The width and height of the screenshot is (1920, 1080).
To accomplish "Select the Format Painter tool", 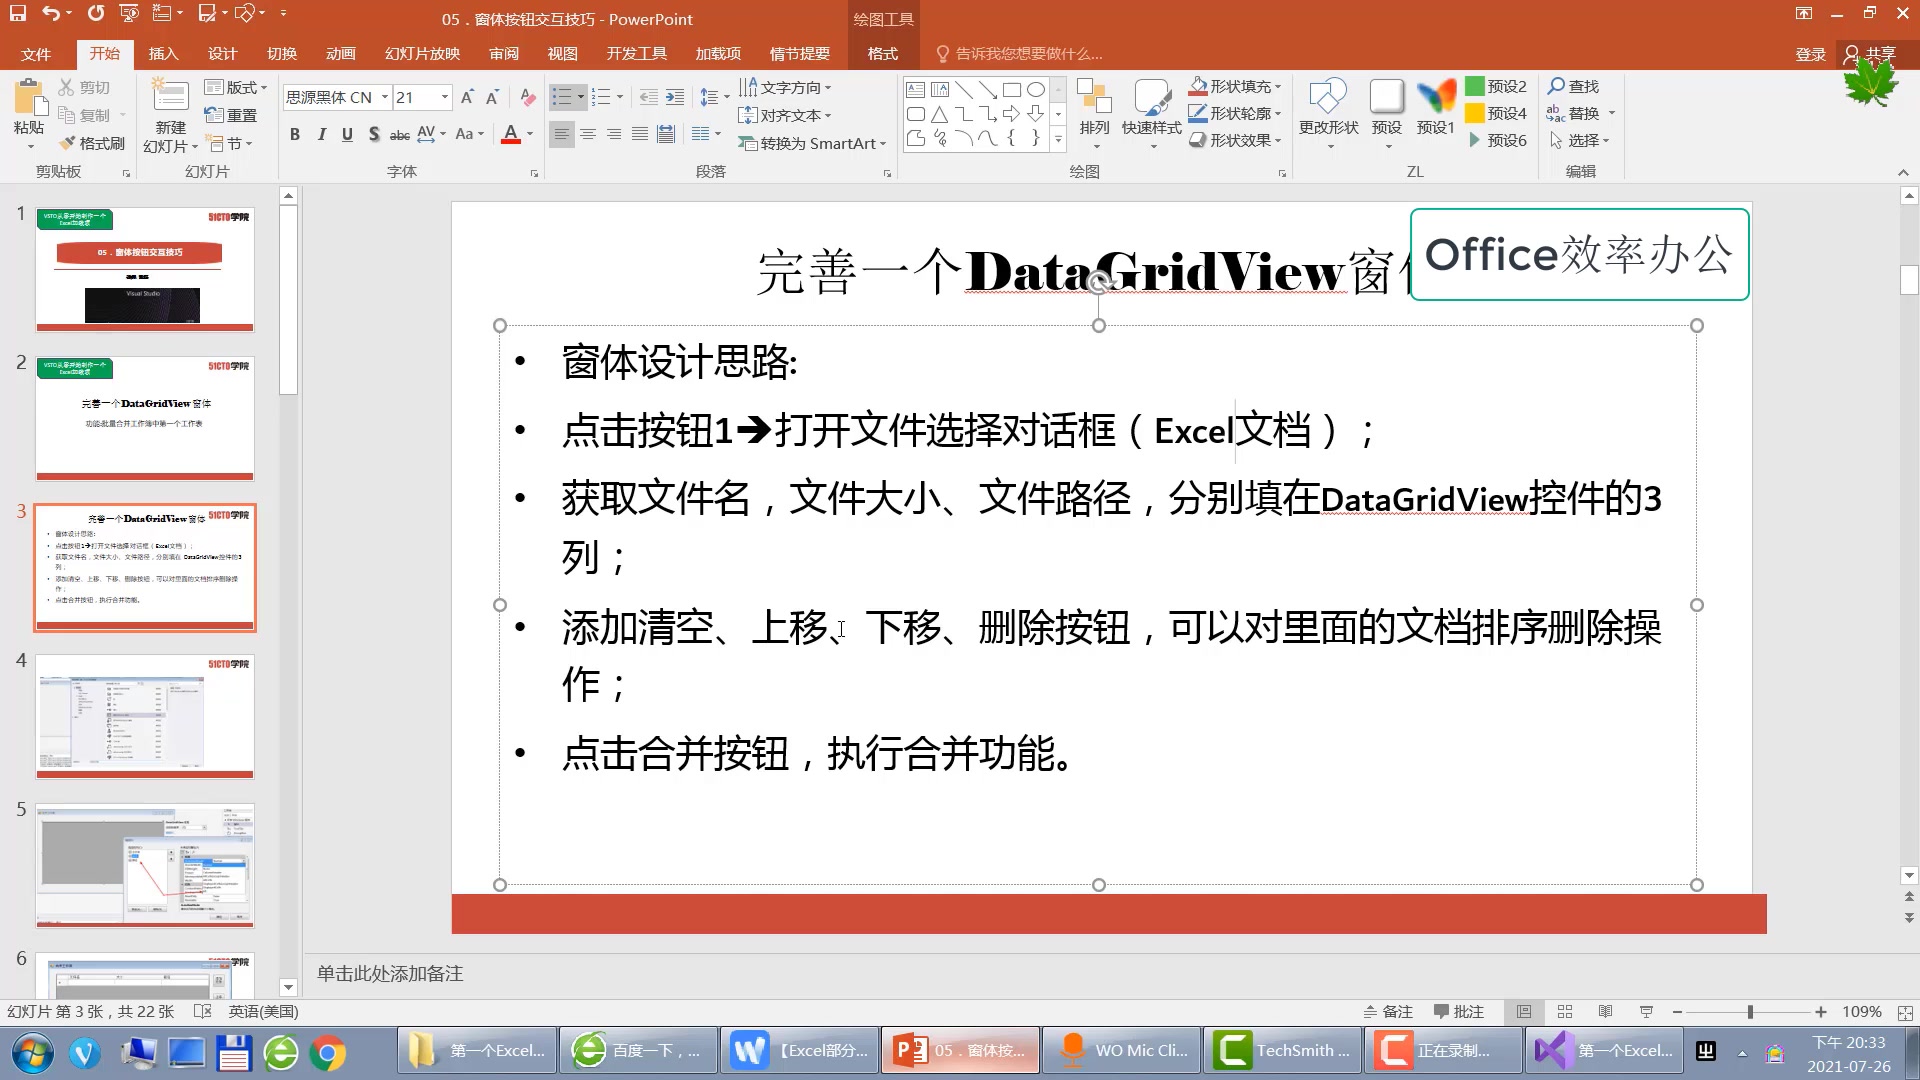I will 93,142.
